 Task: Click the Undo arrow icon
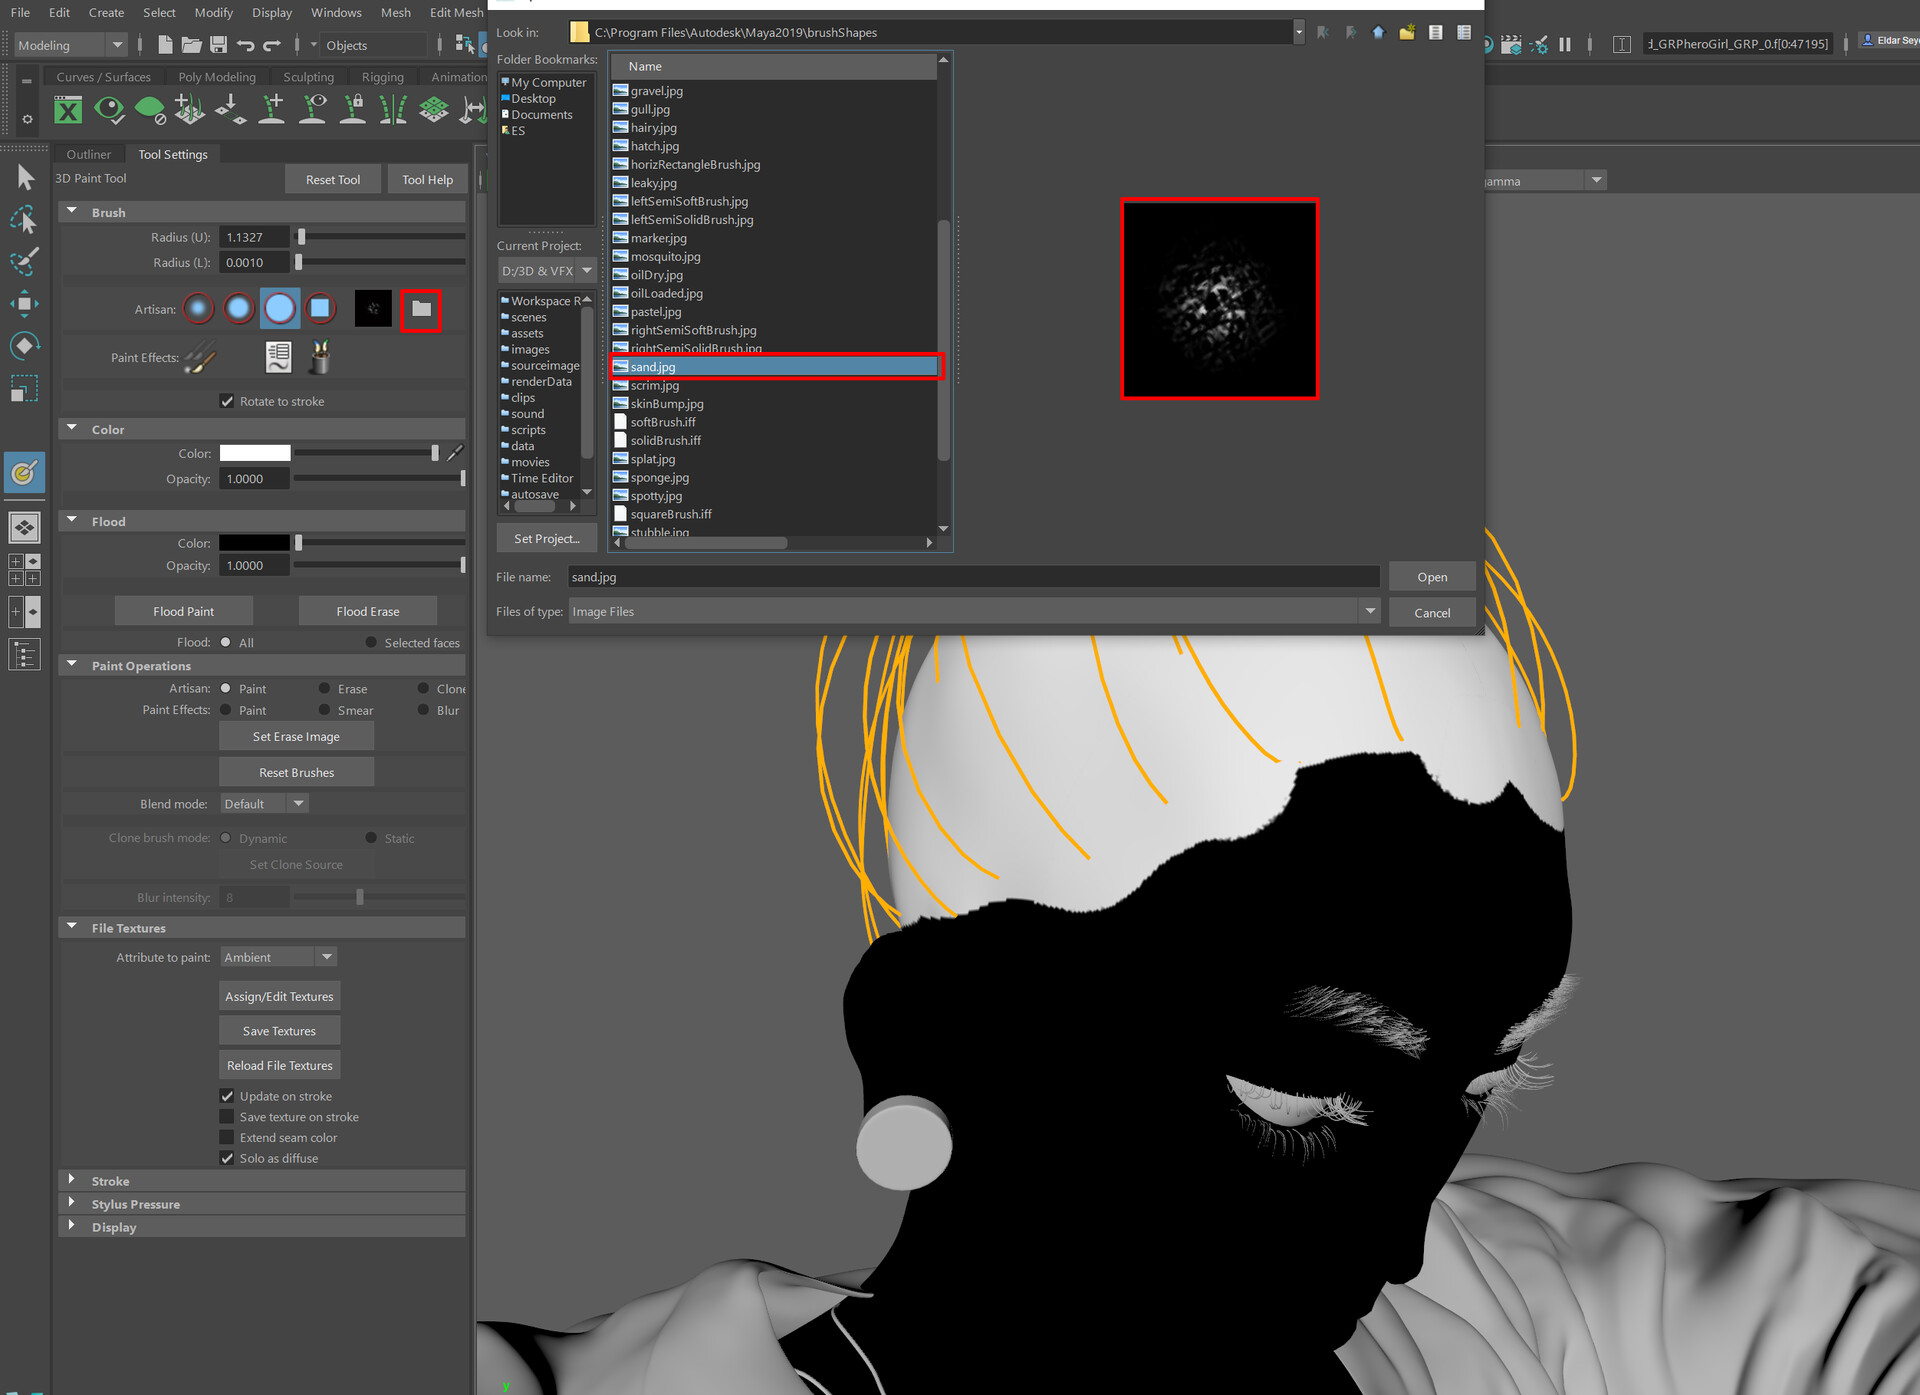click(245, 45)
